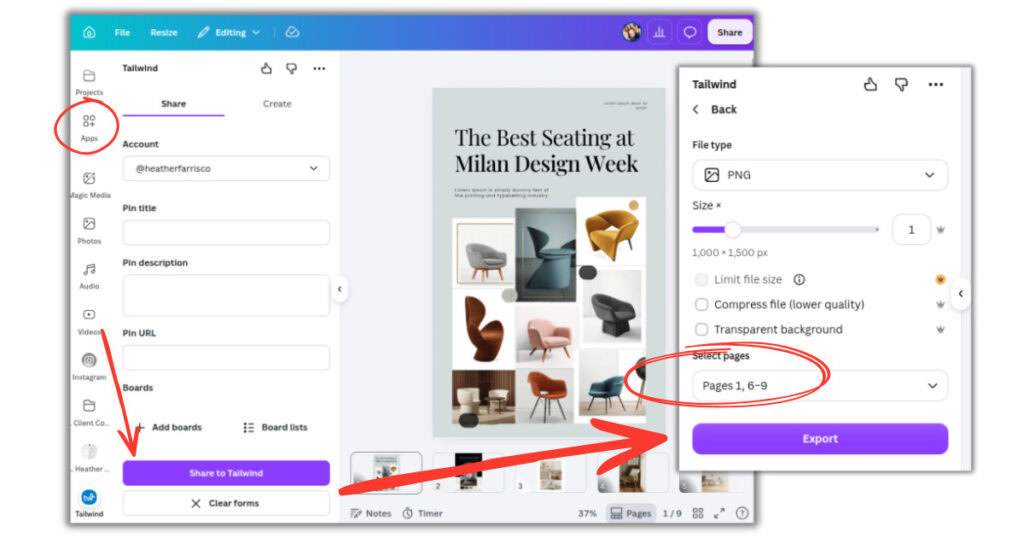This screenshot has height=538, width=1024.
Task: Open Tailwind app in the sidebar
Action: point(89,503)
